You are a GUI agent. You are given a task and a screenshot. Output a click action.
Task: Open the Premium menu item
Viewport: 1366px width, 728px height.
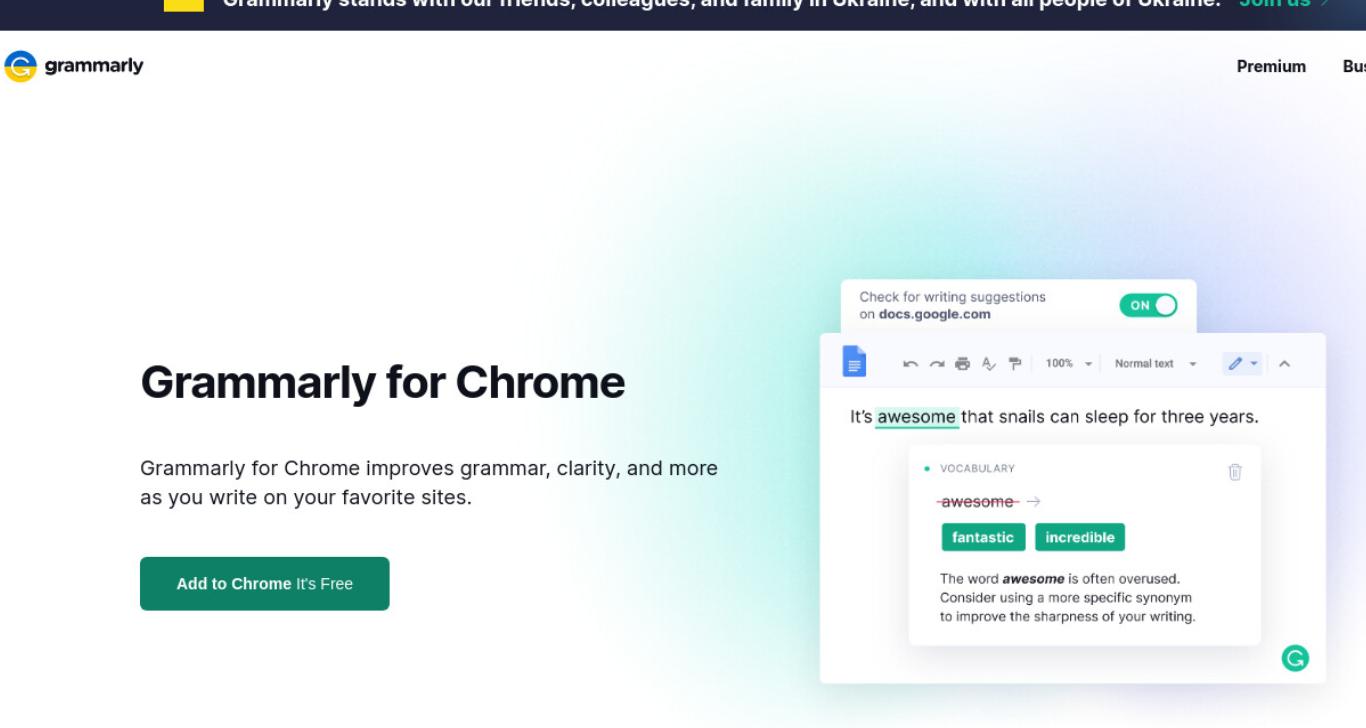[x=1271, y=67]
